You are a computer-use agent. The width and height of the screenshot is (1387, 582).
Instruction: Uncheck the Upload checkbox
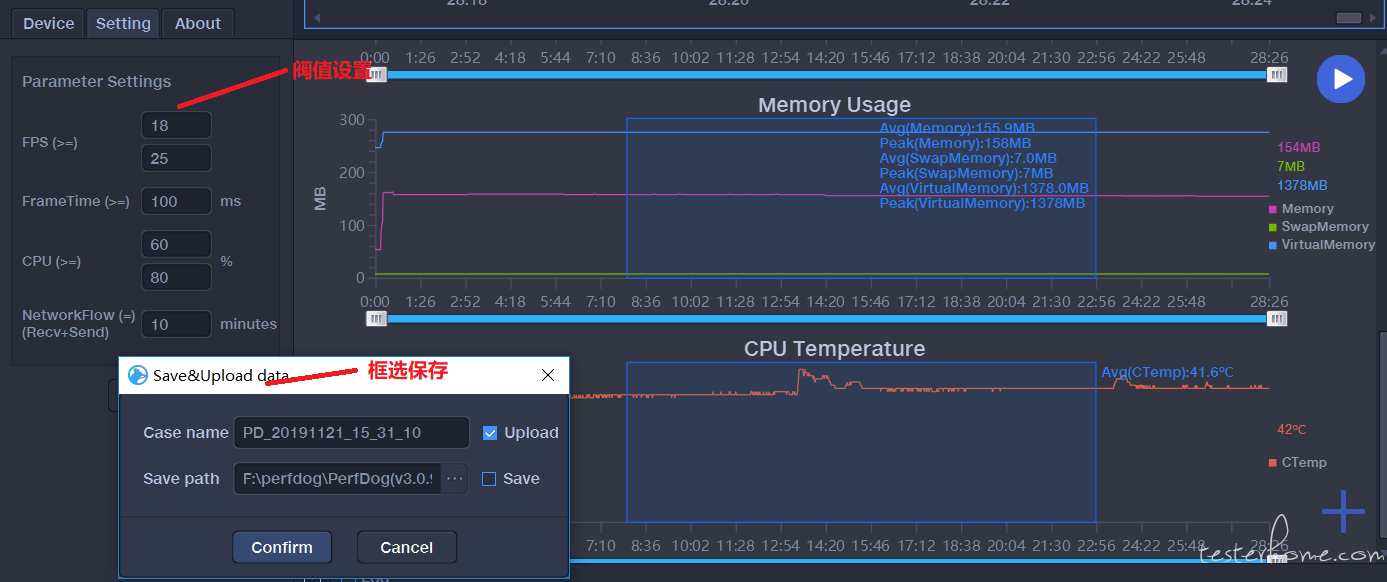[x=490, y=433]
